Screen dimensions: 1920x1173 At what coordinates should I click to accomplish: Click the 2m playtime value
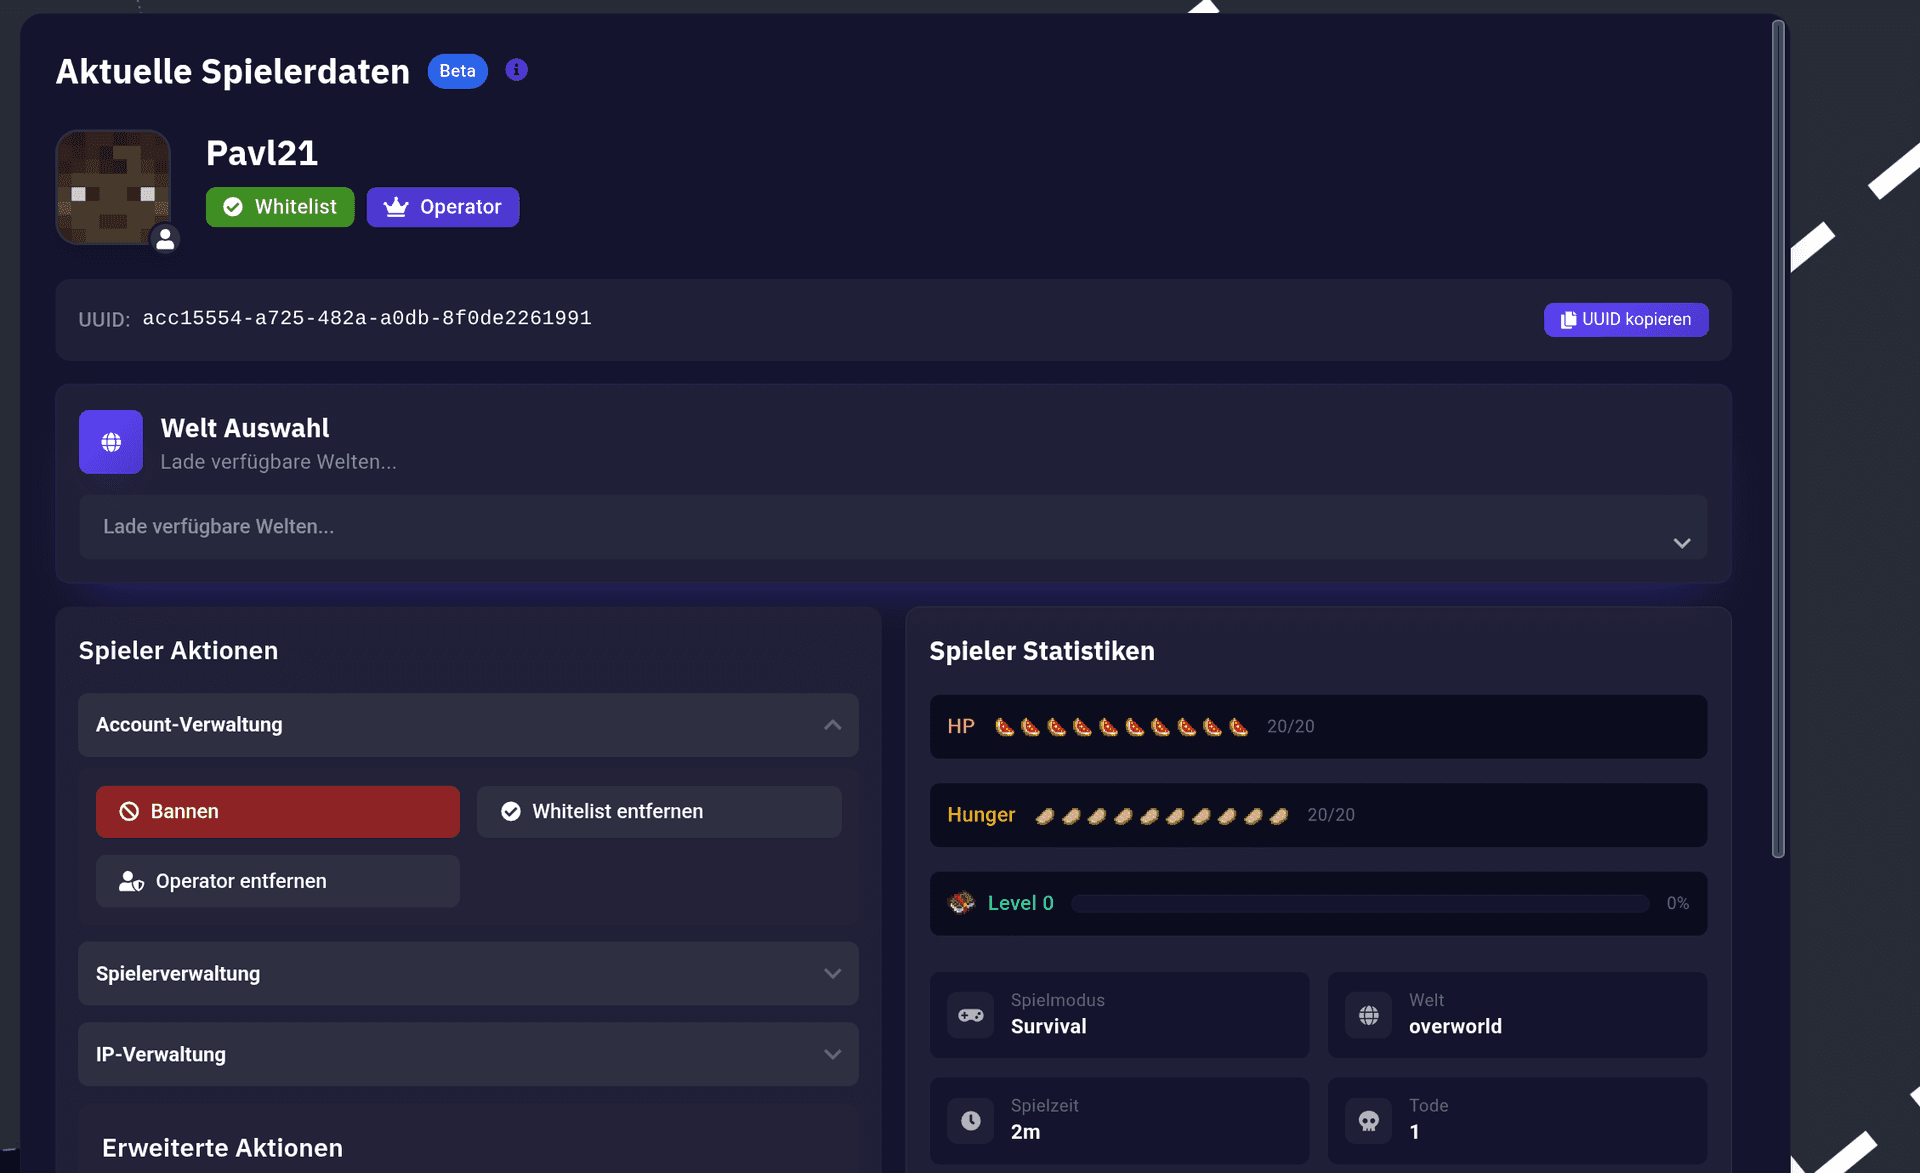(x=1026, y=1132)
